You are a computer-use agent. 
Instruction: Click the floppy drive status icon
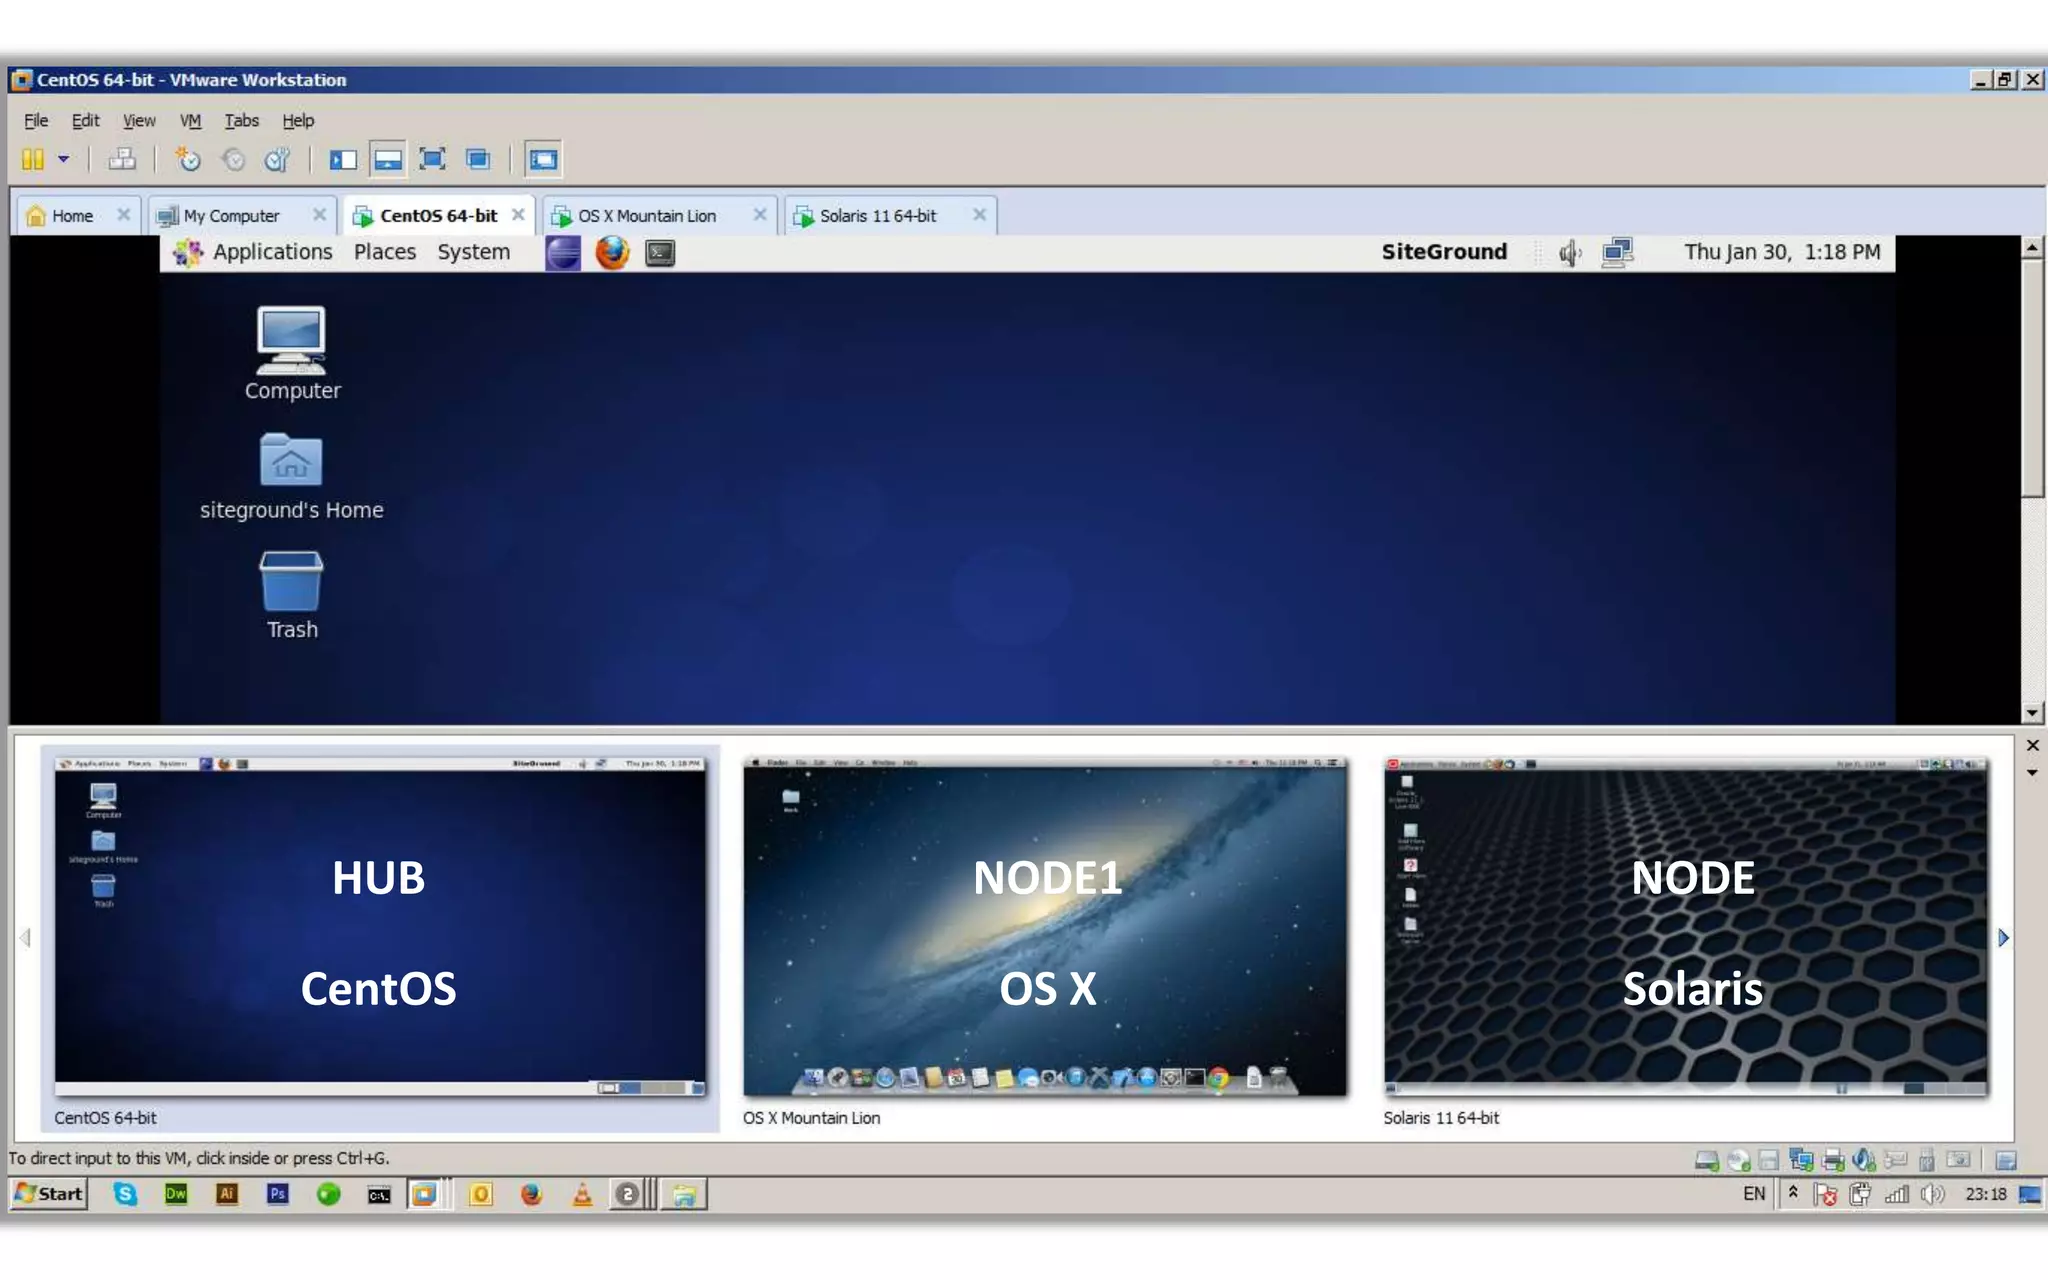pos(1768,1160)
